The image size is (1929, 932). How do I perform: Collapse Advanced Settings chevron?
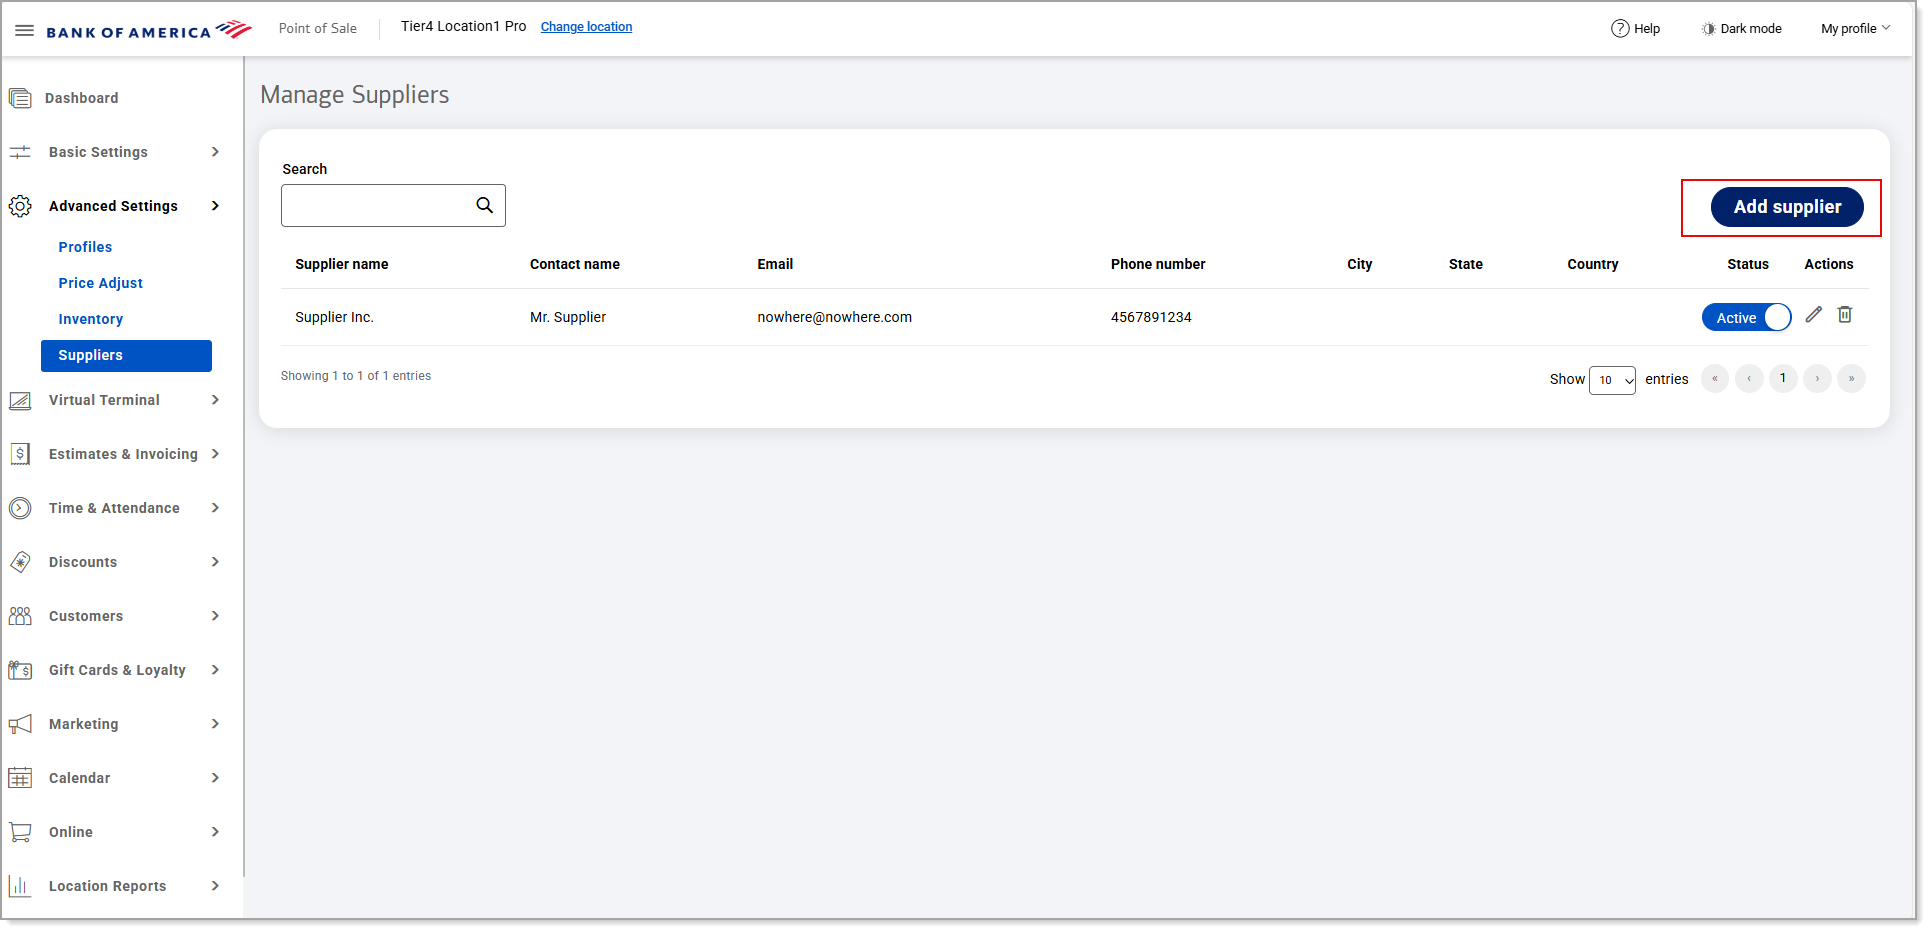tap(215, 206)
